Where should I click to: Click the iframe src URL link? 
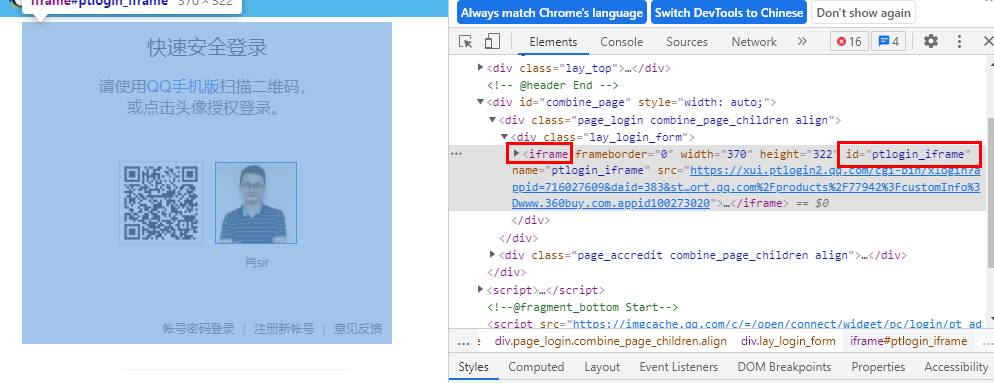[x=746, y=187]
